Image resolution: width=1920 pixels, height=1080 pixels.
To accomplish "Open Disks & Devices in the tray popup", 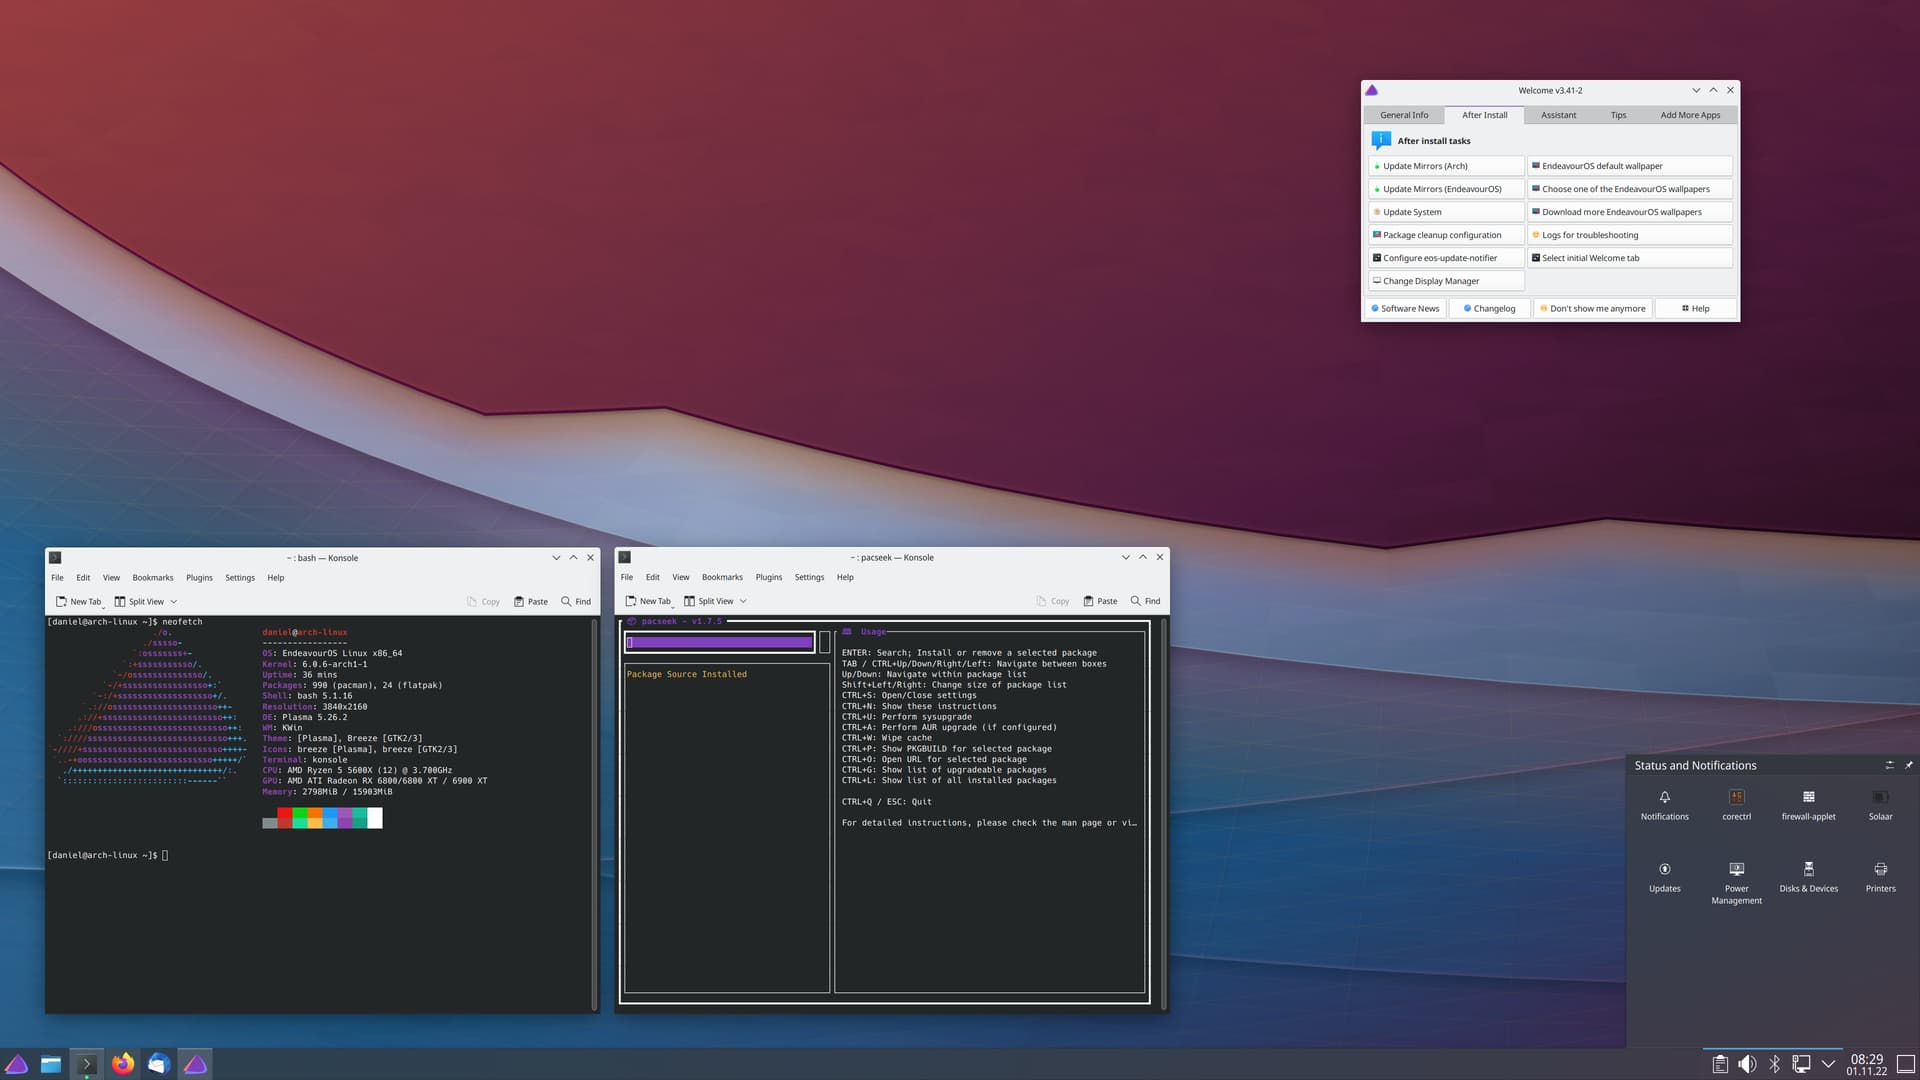I will (x=1808, y=876).
